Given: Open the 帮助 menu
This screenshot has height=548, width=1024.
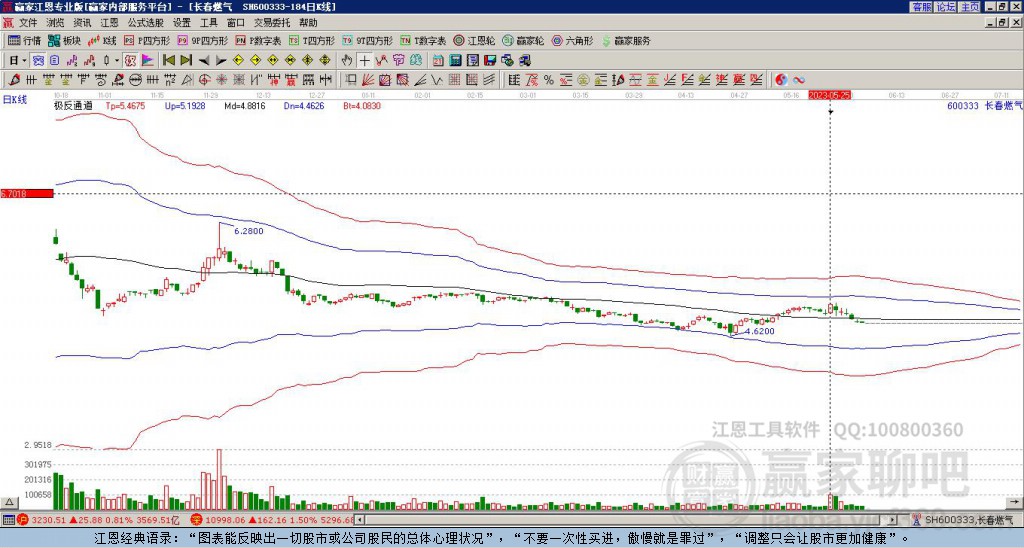Looking at the screenshot, I should (308, 23).
